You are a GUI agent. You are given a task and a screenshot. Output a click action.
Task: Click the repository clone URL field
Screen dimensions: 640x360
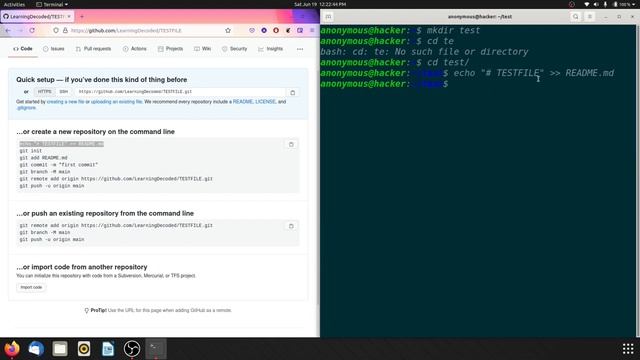pyautogui.click(x=180, y=92)
